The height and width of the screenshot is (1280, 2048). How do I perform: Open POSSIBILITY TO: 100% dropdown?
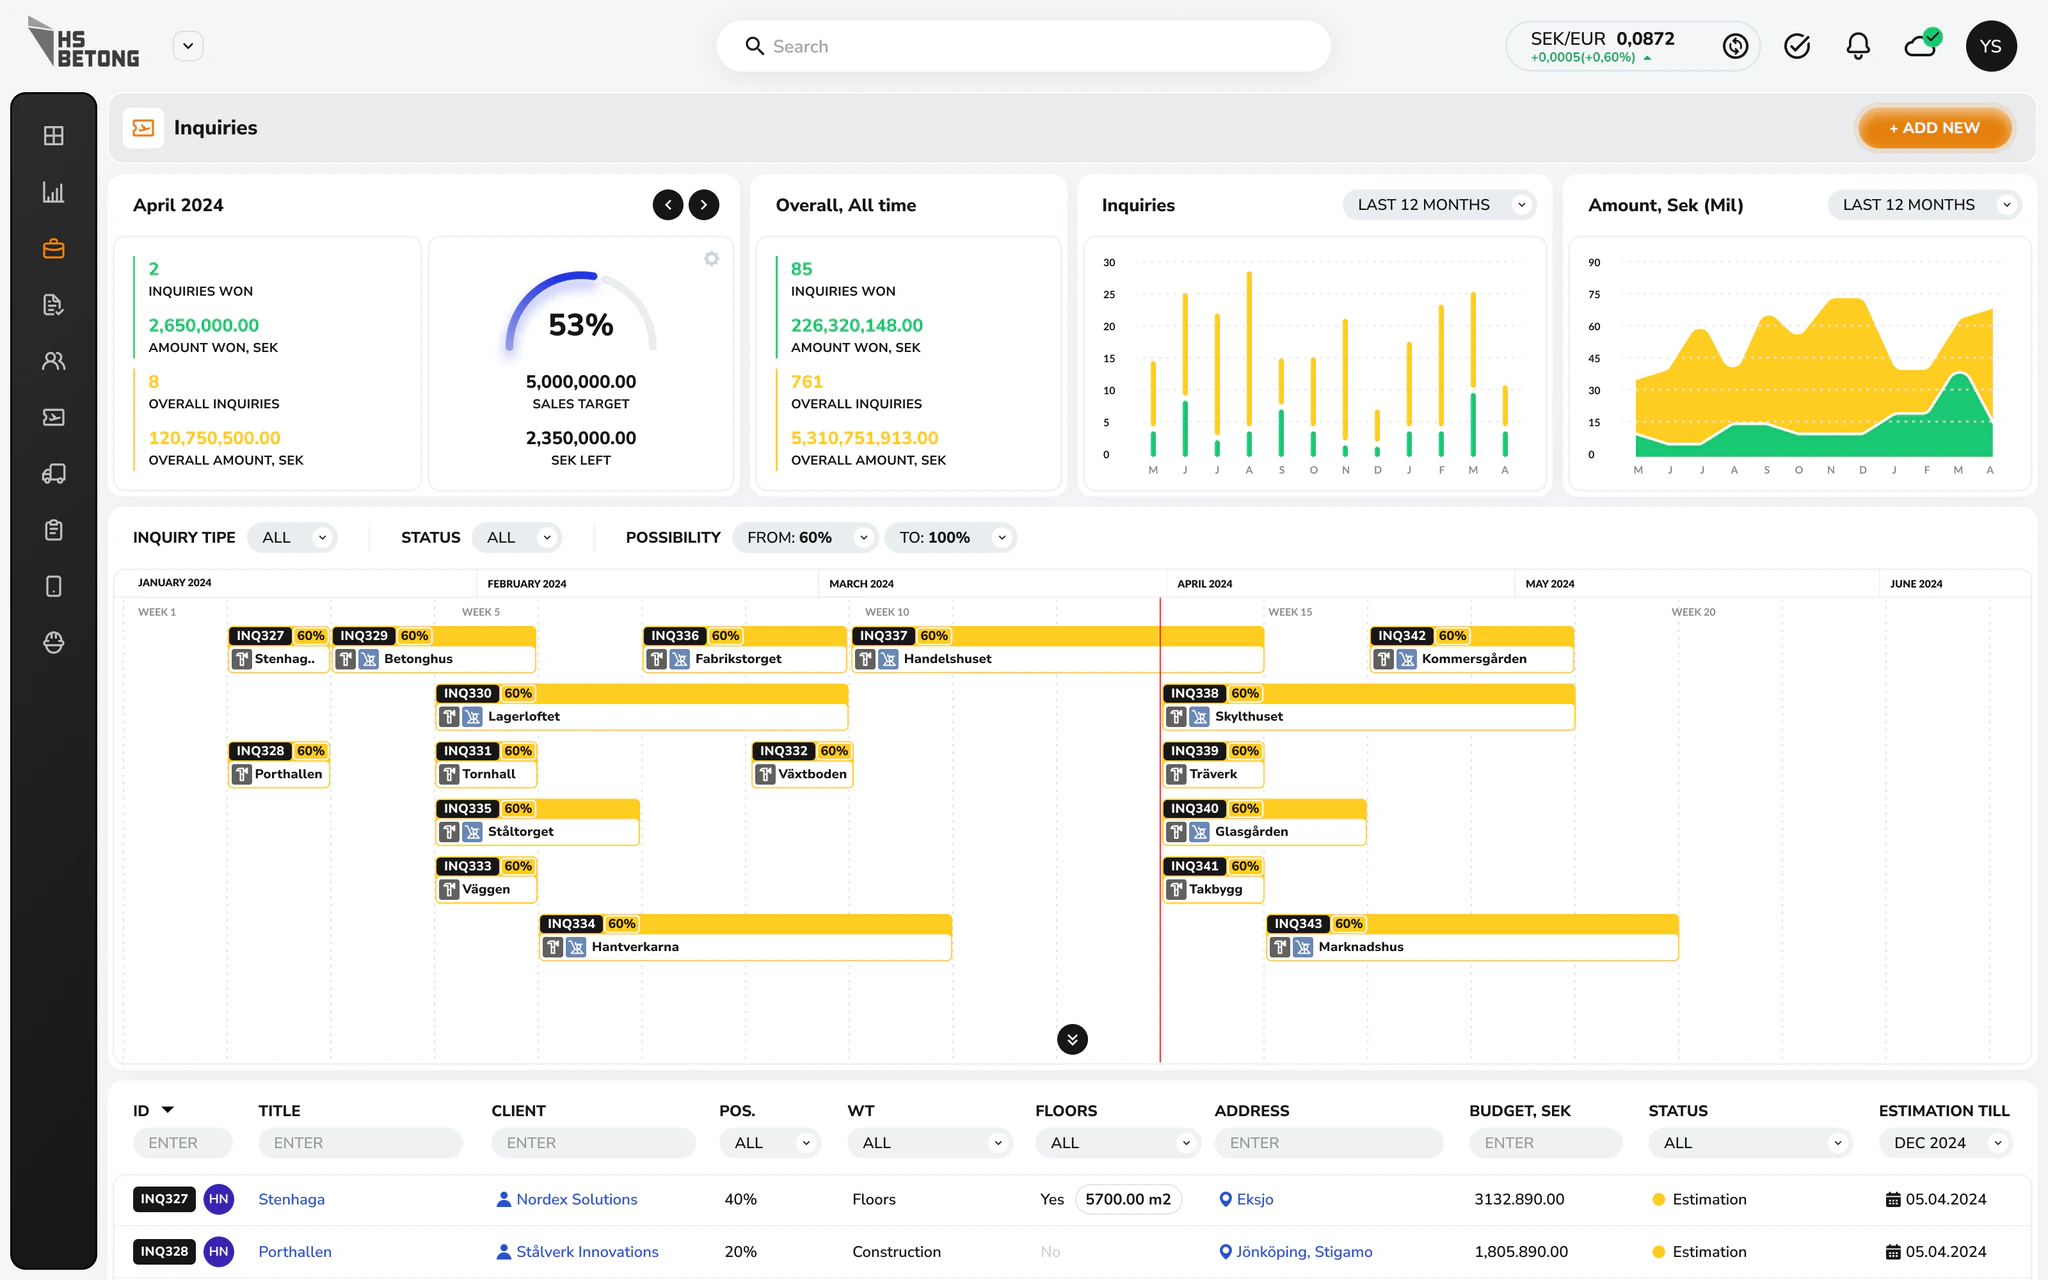[951, 538]
